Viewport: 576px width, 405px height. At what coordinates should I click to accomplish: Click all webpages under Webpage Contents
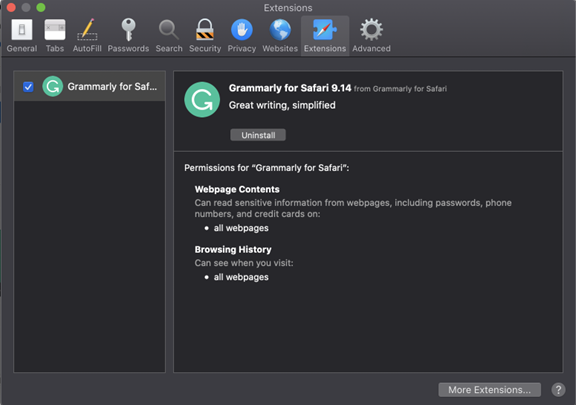[x=241, y=228]
